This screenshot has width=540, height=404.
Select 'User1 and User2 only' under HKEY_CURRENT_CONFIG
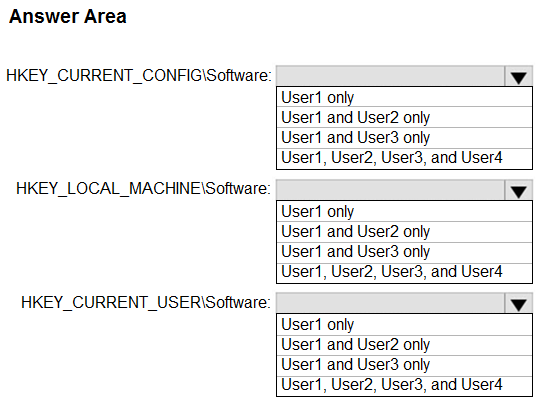404,117
